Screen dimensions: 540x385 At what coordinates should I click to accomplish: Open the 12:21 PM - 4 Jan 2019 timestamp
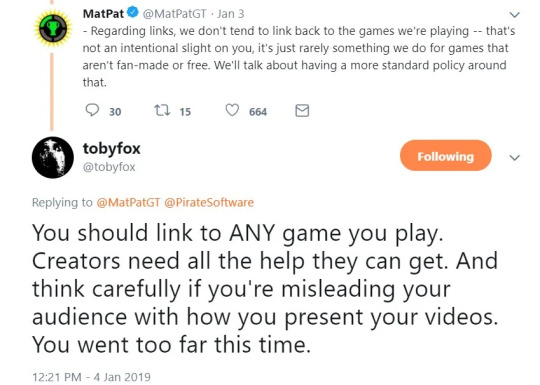[x=91, y=377]
